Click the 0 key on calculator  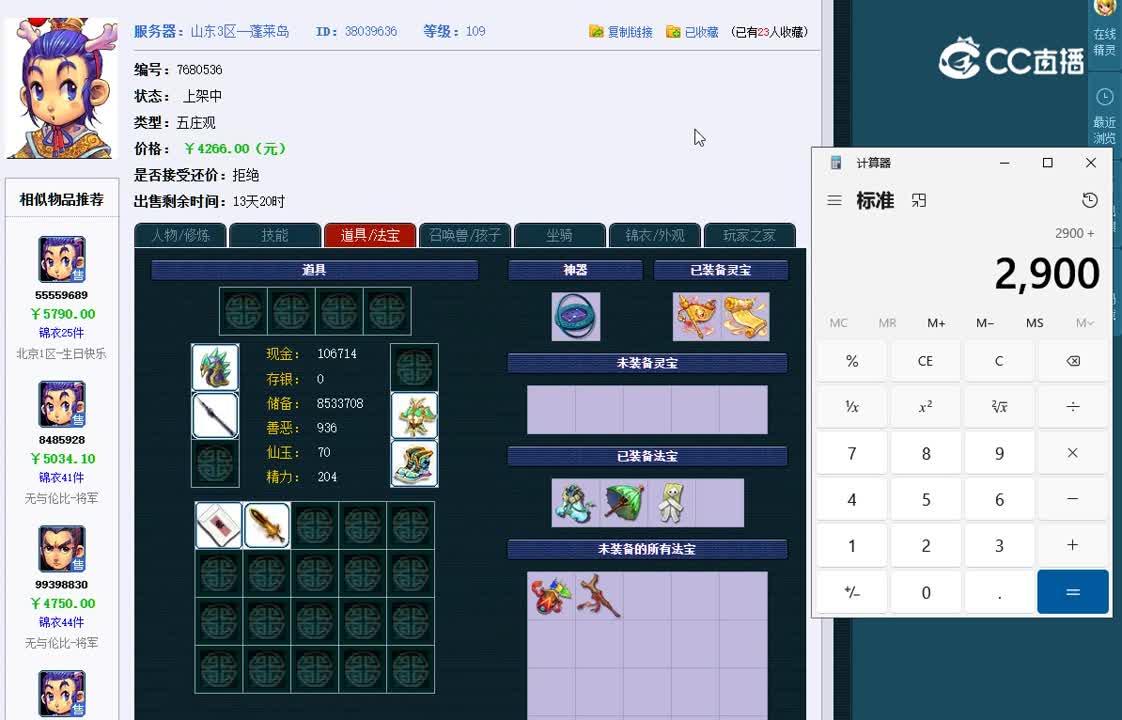tap(925, 592)
